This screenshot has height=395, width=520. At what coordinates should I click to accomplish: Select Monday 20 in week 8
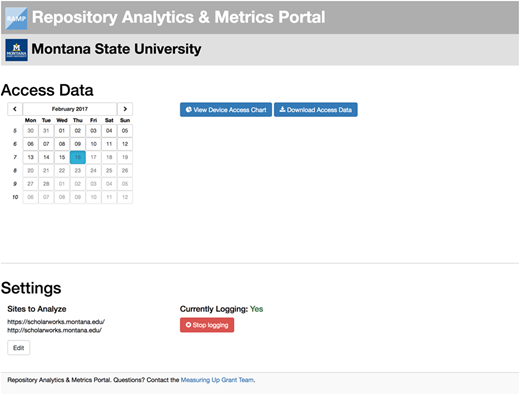tap(30, 171)
